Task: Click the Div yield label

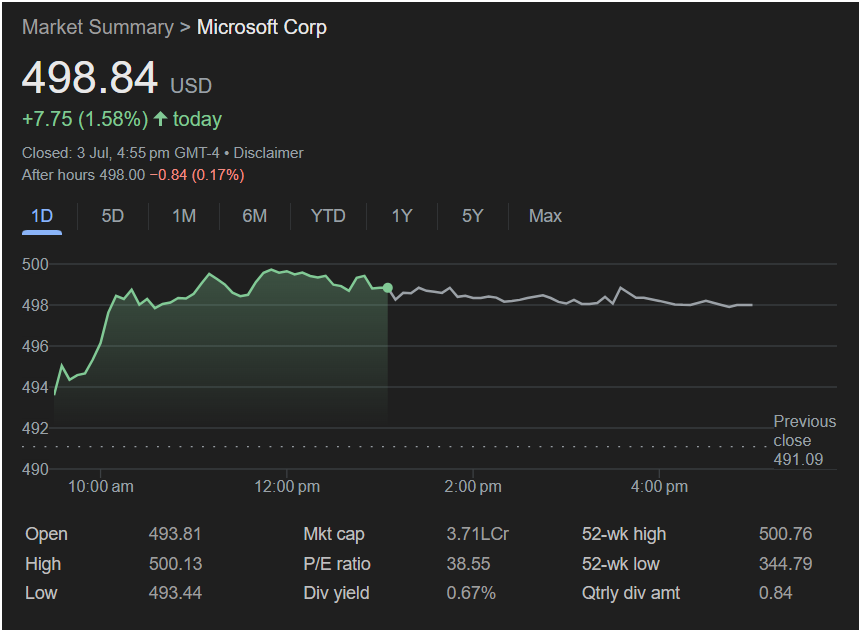Action: pos(337,593)
